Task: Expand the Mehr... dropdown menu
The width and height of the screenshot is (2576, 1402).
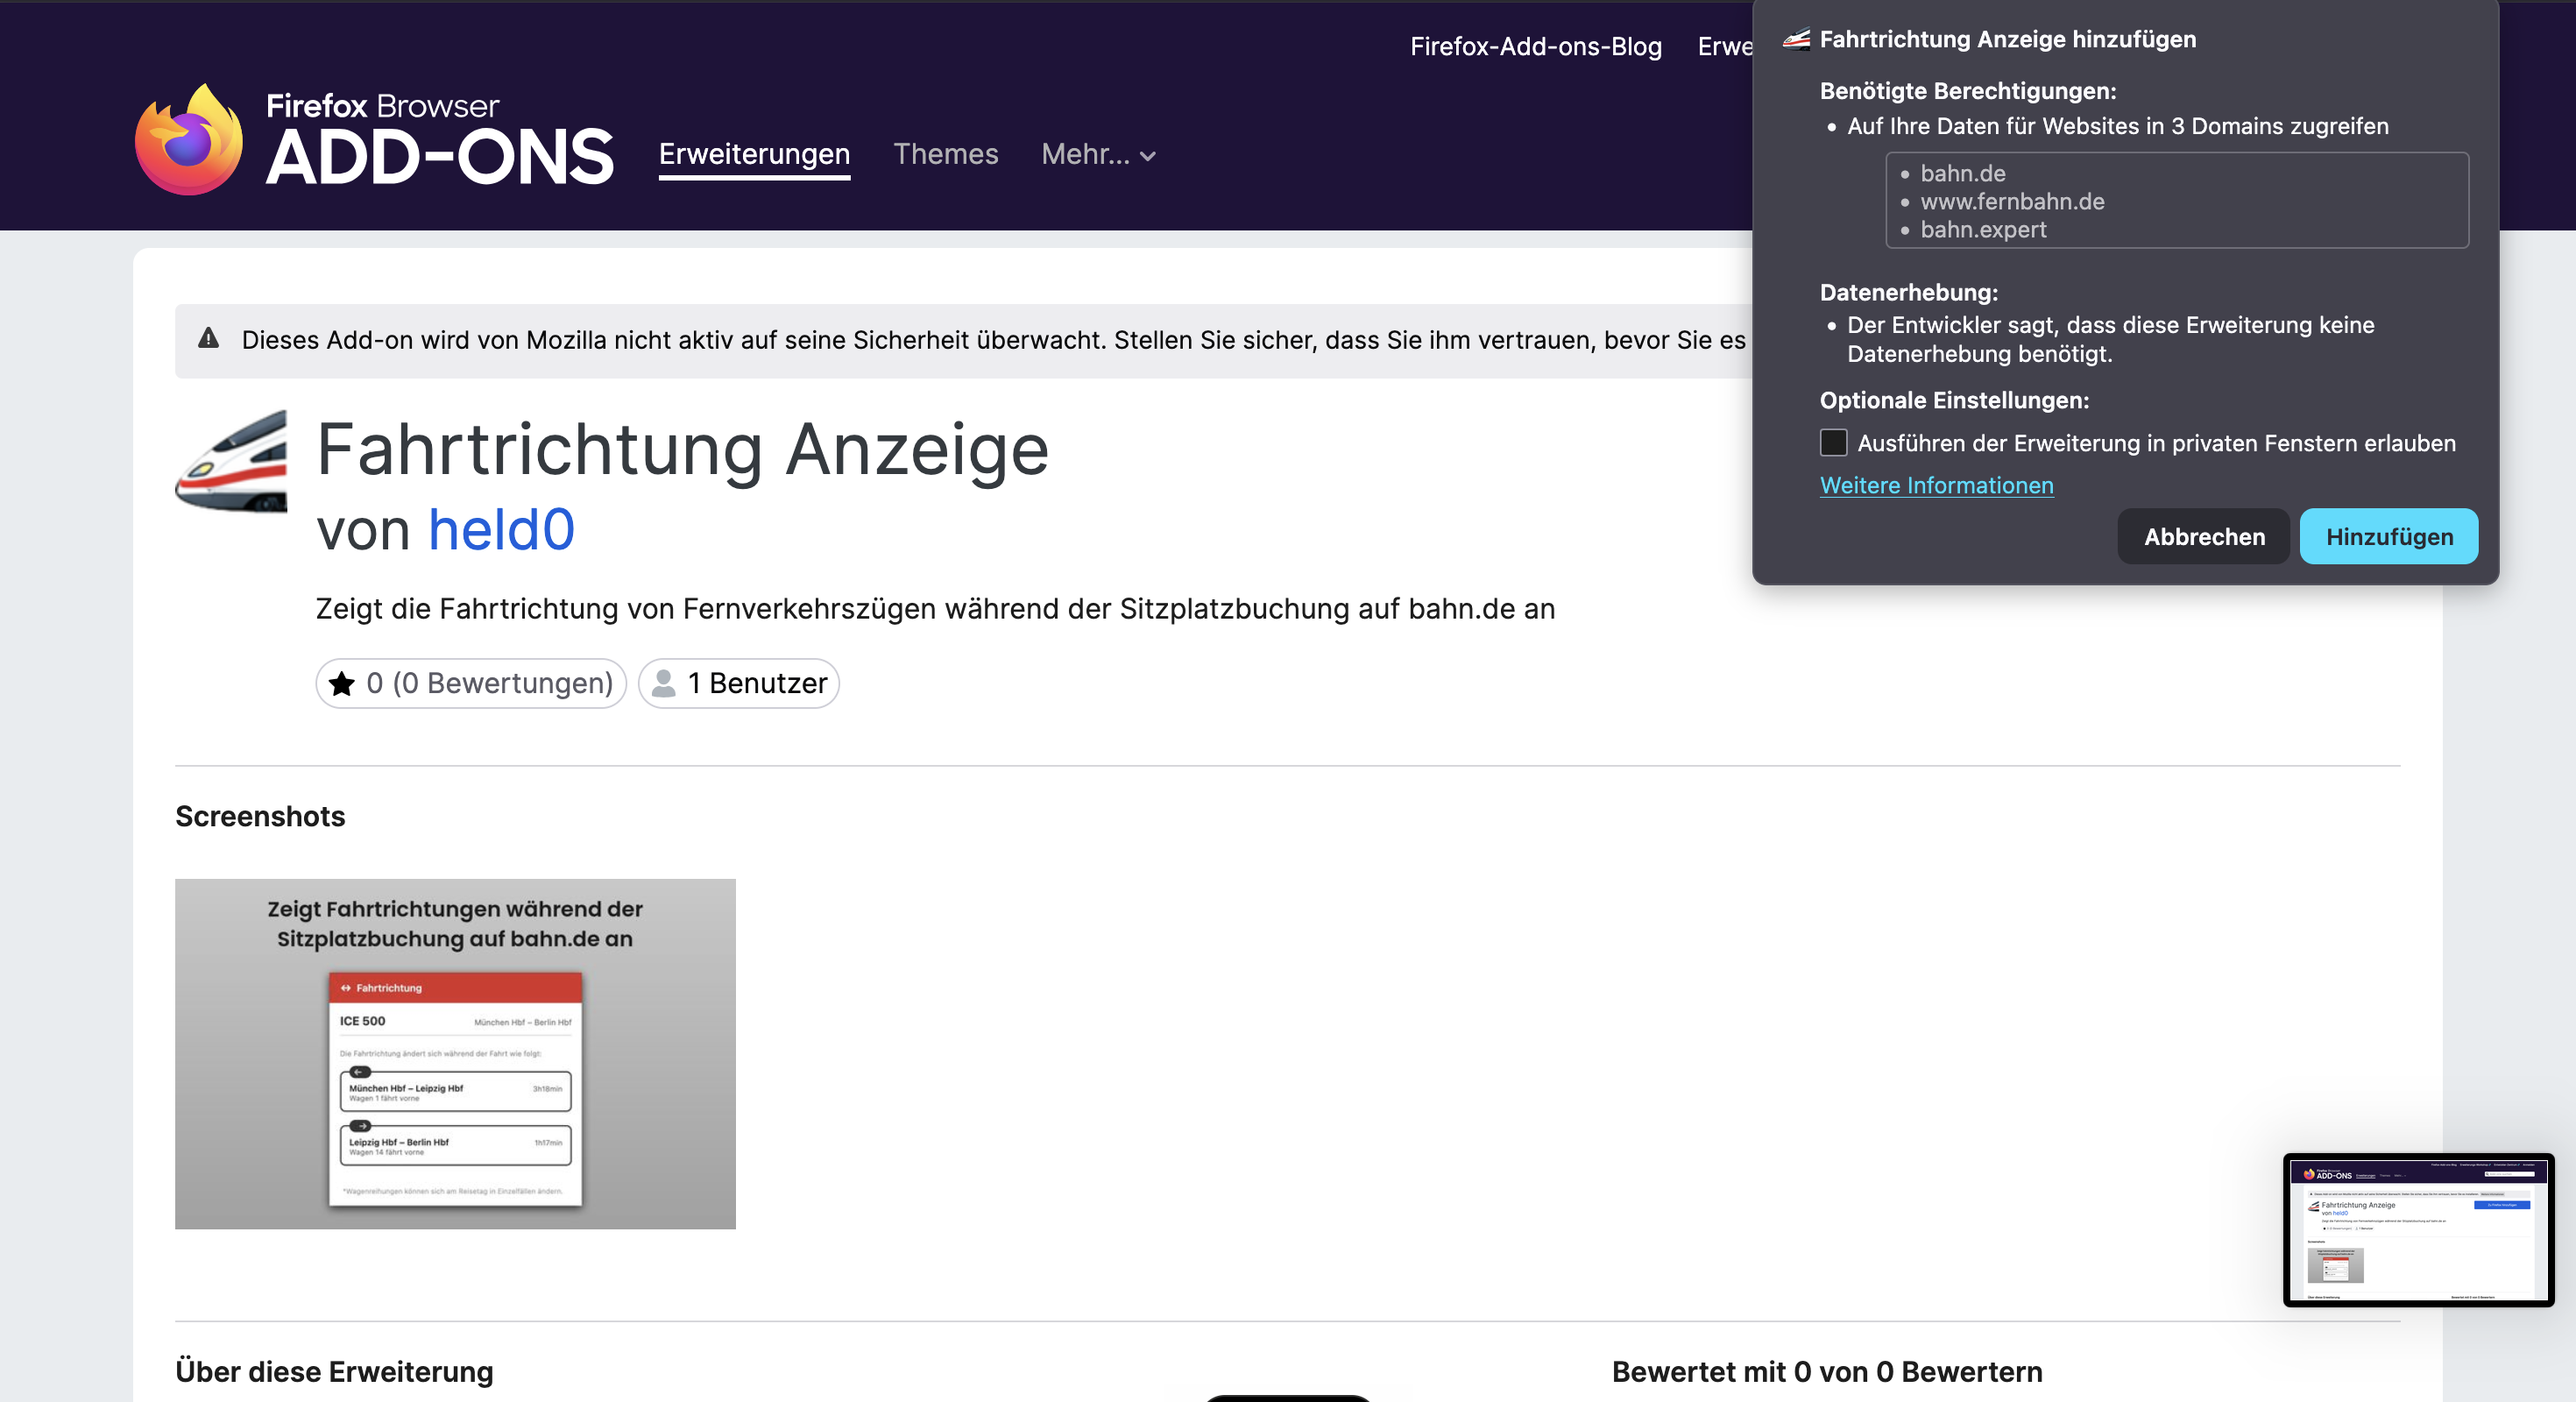Action: point(1098,154)
